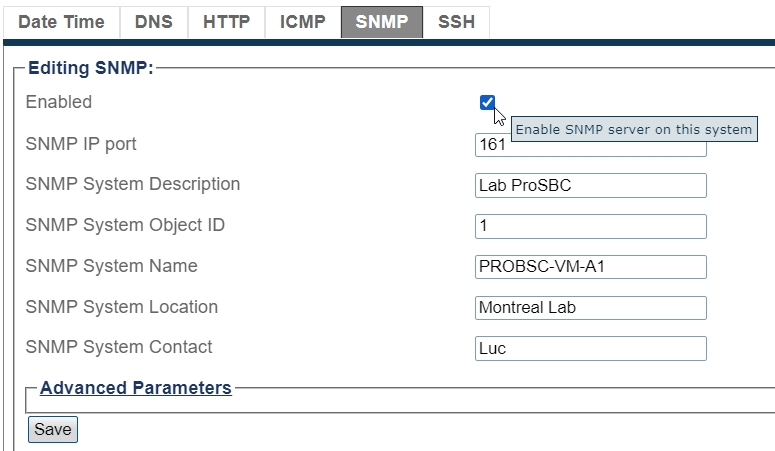Click the SNMP System Name label

pos(111,266)
